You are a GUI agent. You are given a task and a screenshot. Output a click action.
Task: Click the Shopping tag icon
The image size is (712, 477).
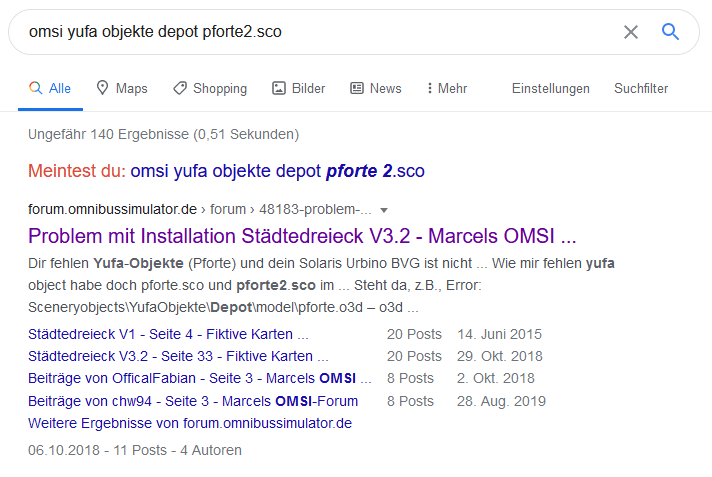(180, 88)
